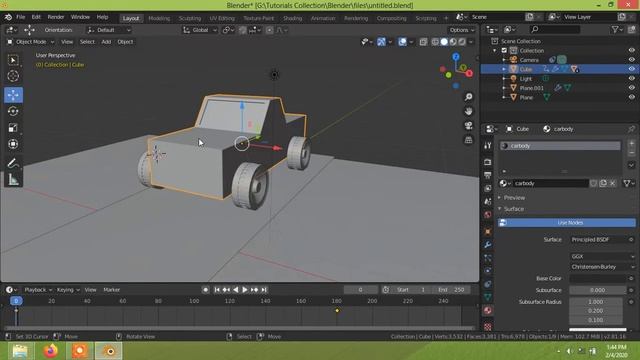640x360 pixels.
Task: Open Material properties tab icon
Action: coord(488,310)
